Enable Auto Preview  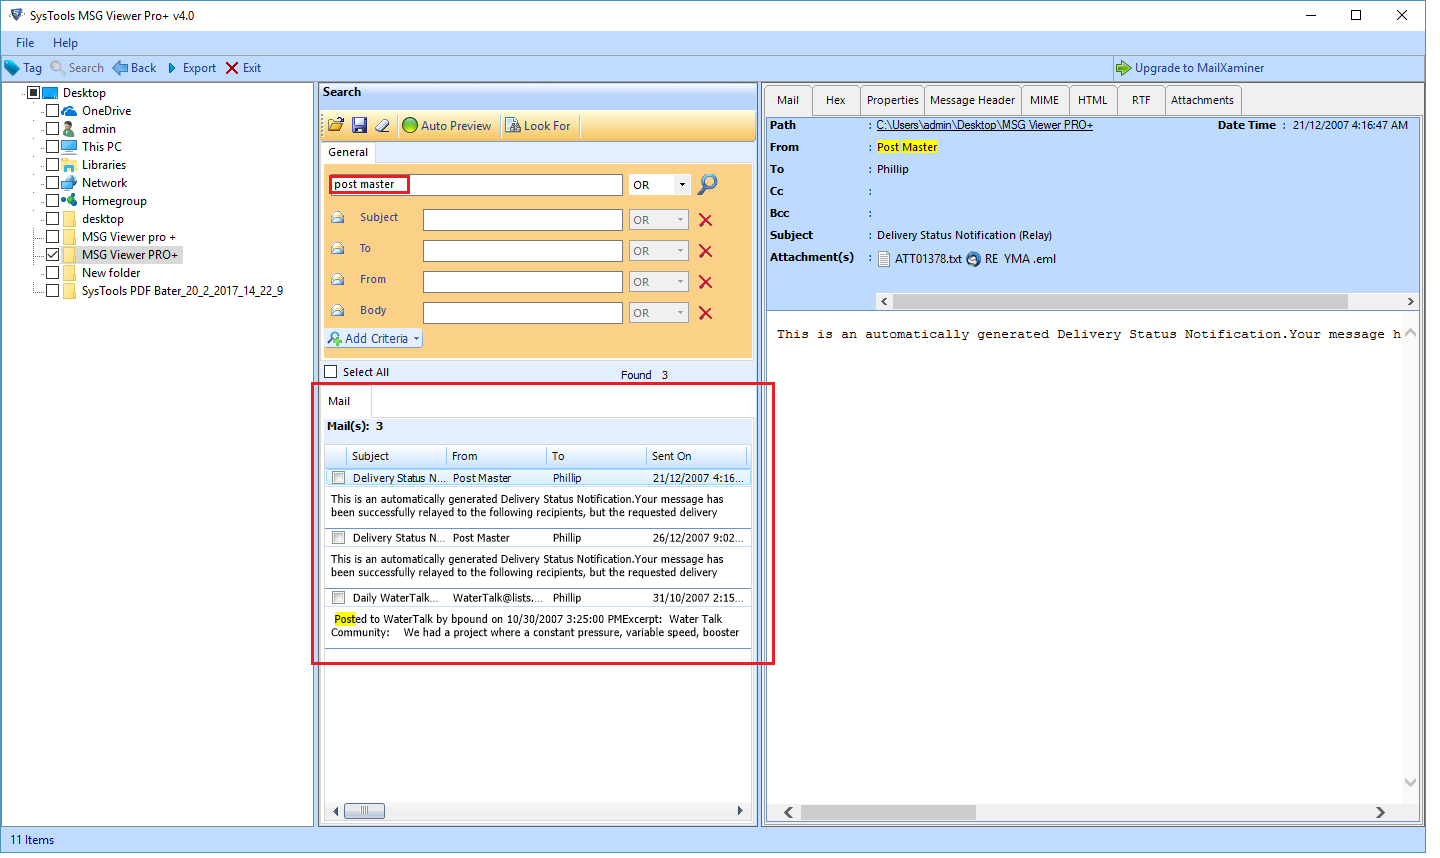tap(447, 126)
